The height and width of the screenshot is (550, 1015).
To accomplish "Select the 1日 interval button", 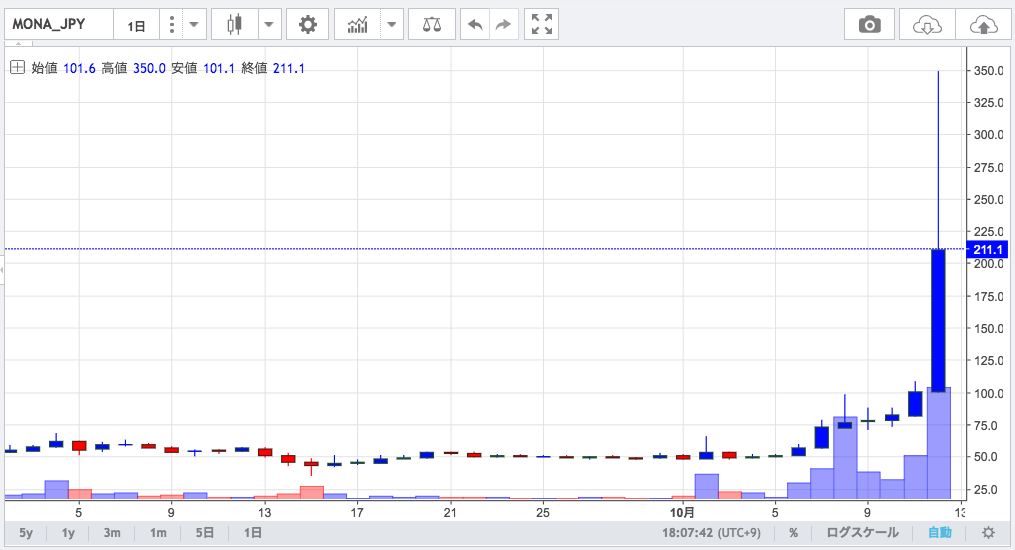I will [137, 25].
